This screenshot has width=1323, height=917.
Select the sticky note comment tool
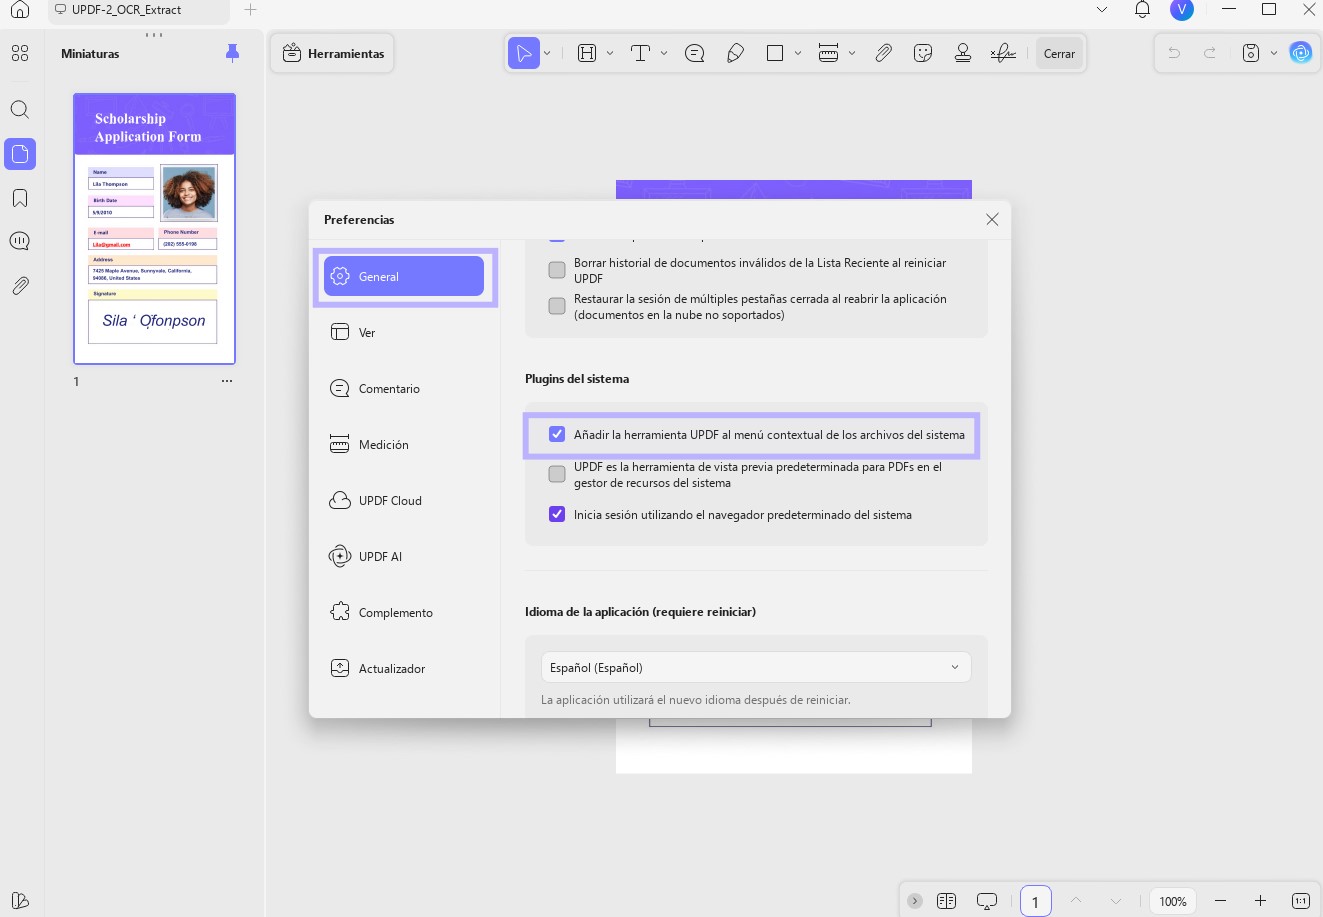(695, 54)
